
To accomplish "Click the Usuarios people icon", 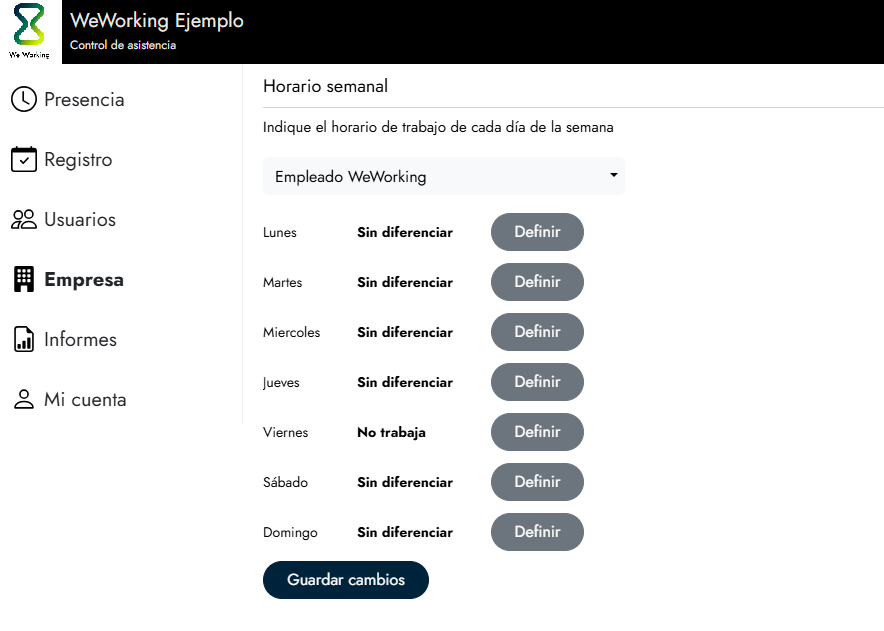I will [23, 220].
